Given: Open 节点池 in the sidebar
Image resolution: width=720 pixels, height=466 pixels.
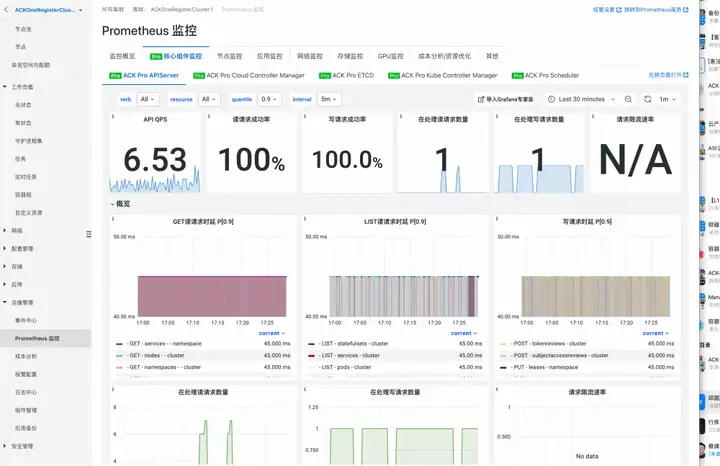Looking at the screenshot, I should (x=23, y=29).
